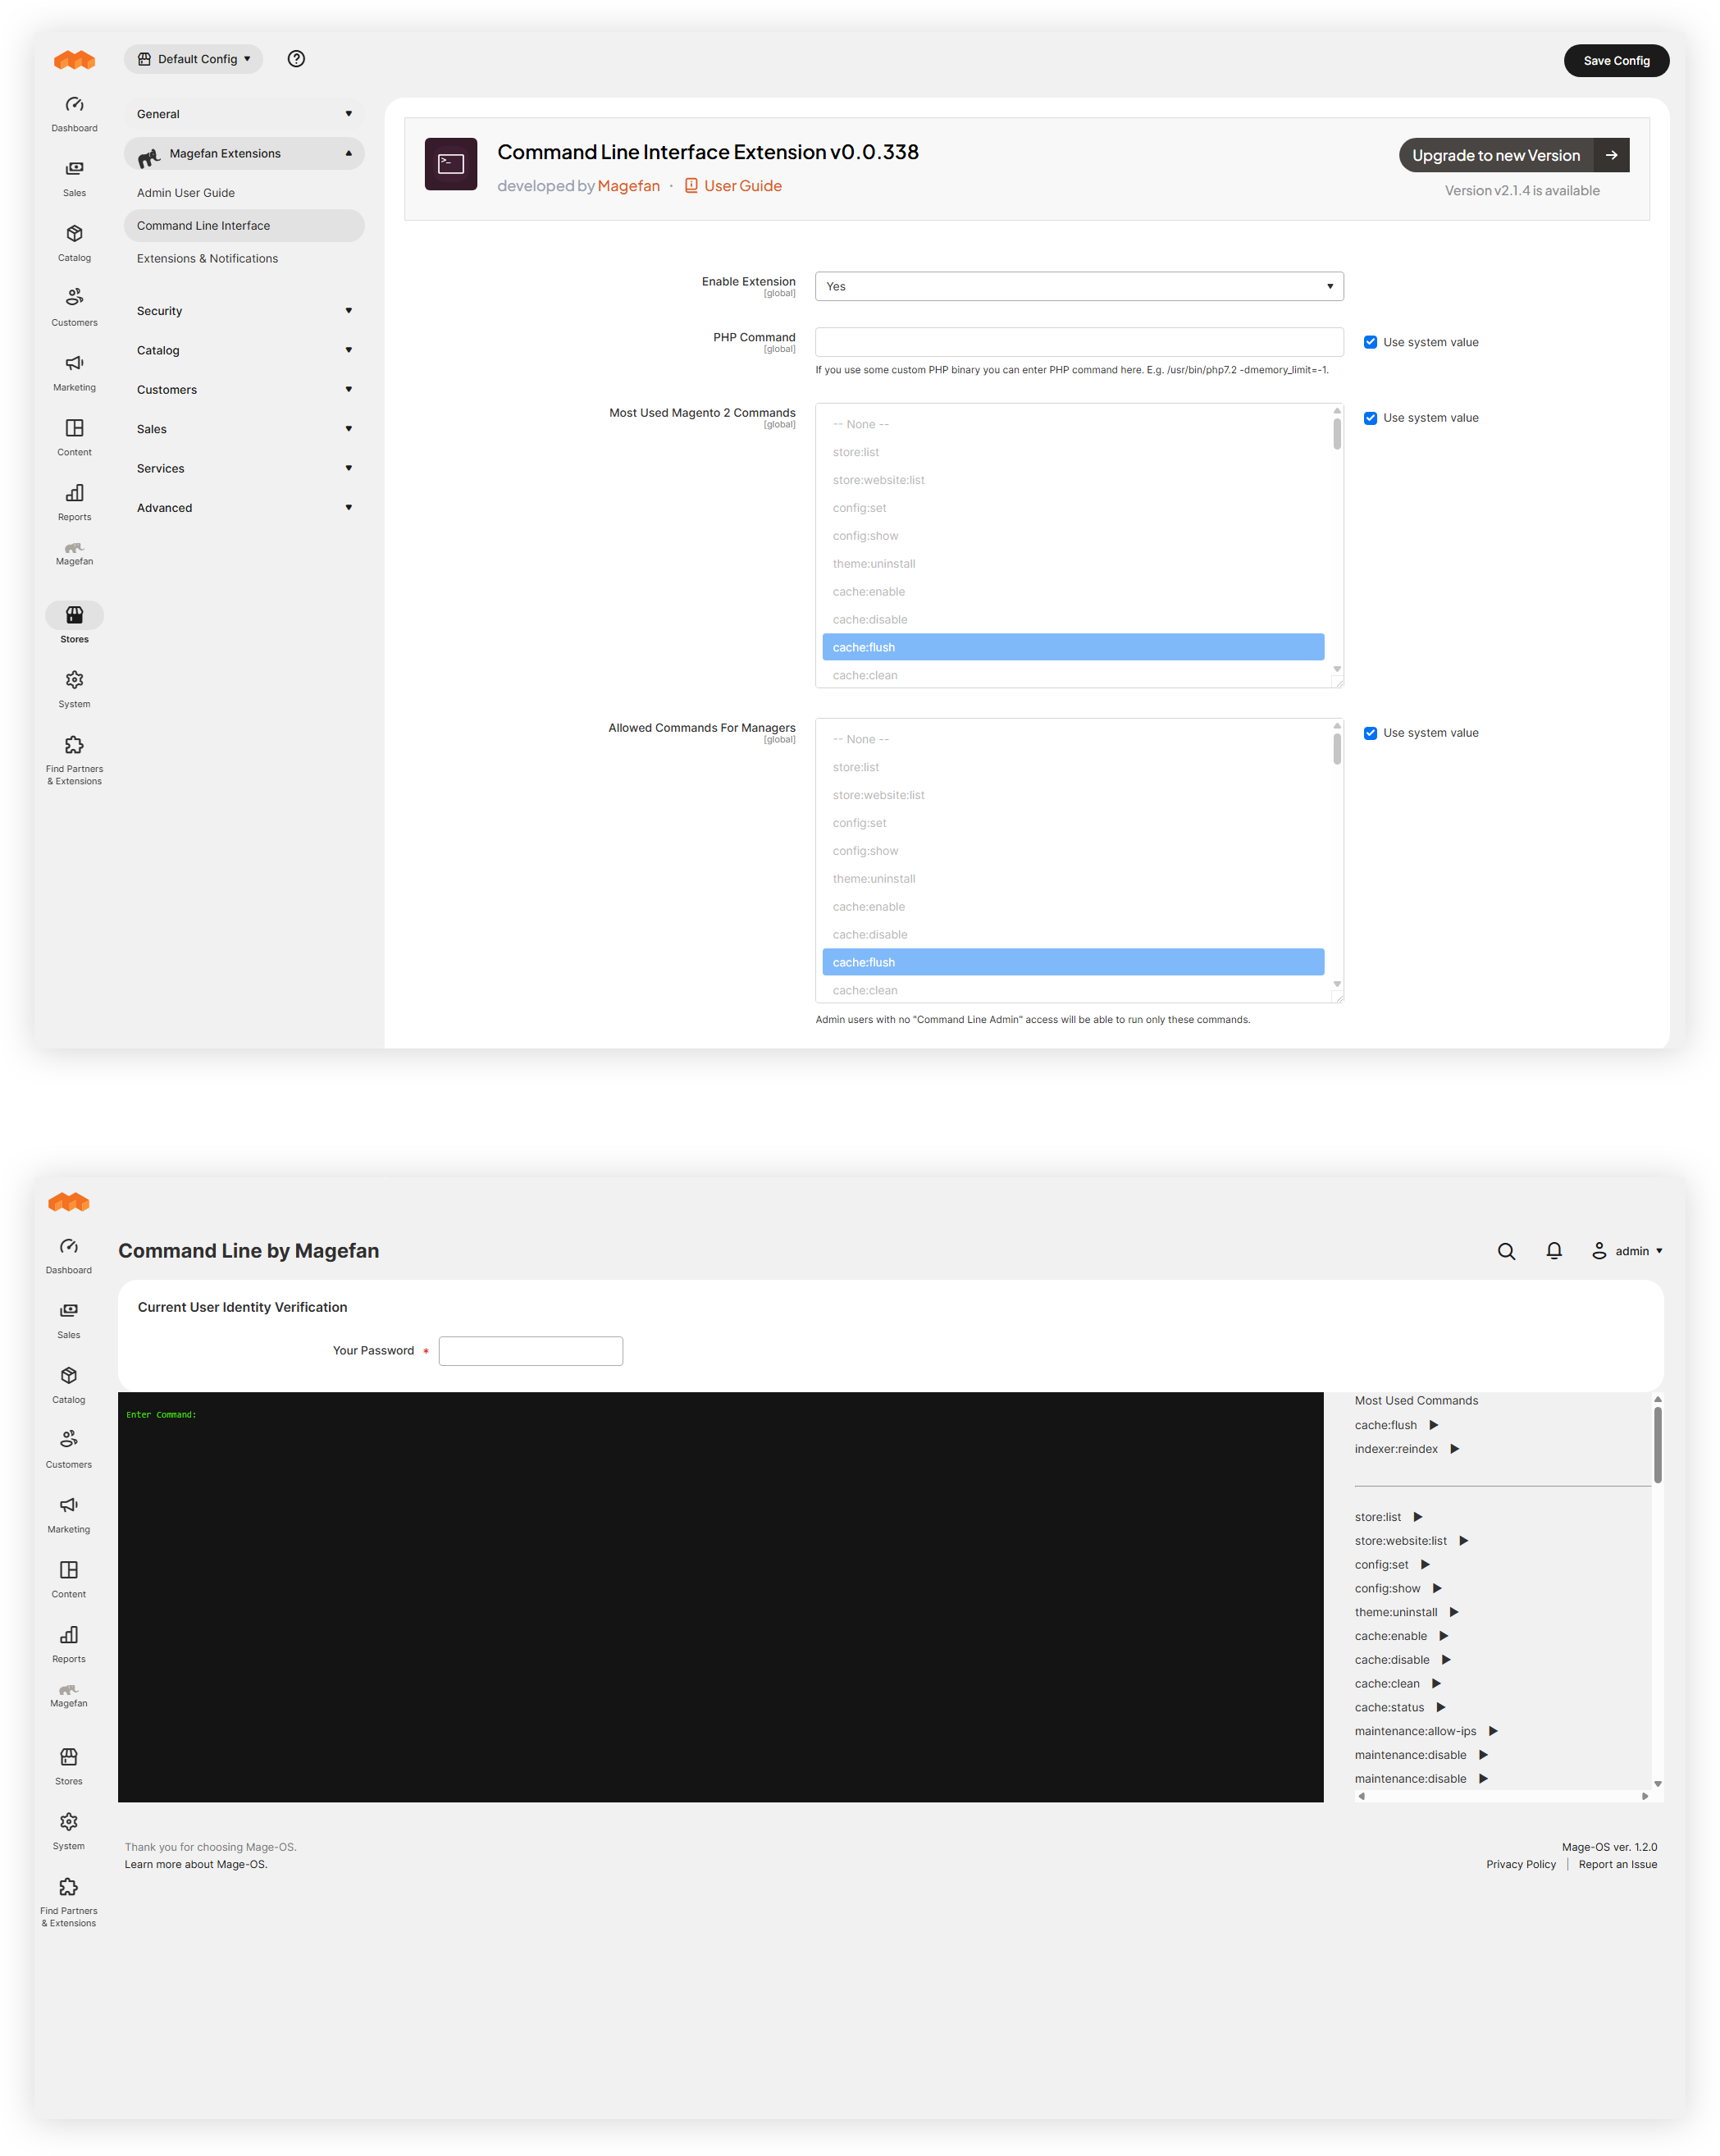Open the Enable Extension dropdown
Image resolution: width=1720 pixels, height=2156 pixels.
(1078, 286)
